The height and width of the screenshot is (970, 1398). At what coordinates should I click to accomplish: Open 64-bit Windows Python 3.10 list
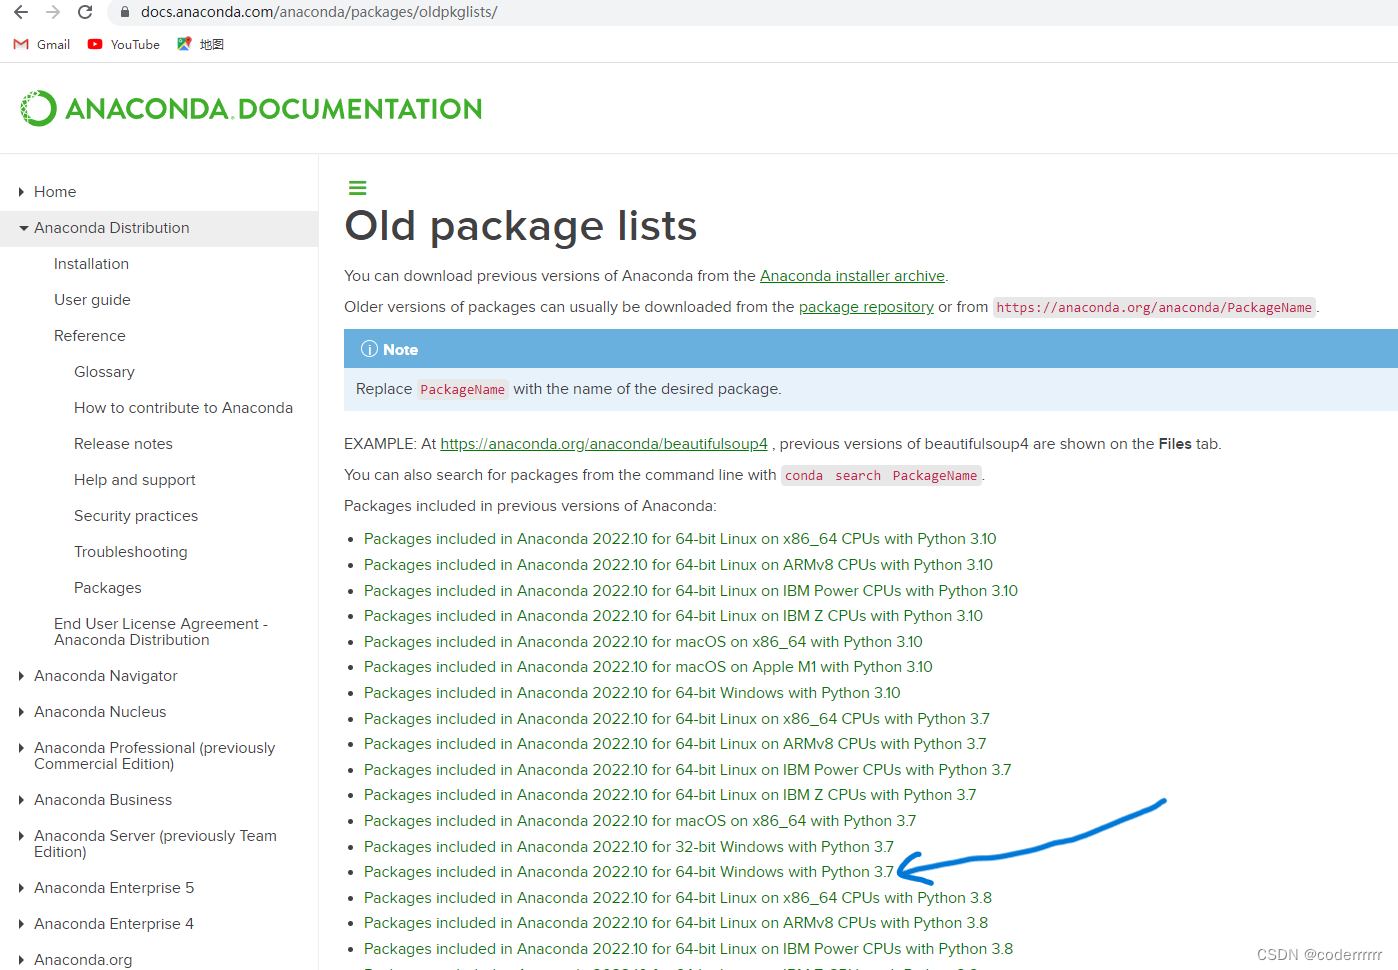click(632, 693)
